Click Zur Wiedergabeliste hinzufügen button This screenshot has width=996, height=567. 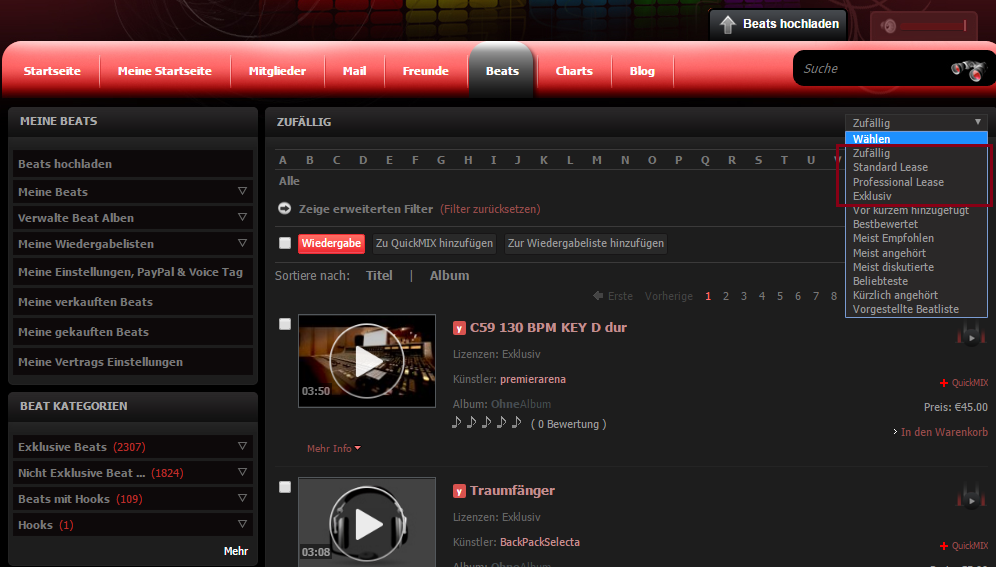(586, 243)
